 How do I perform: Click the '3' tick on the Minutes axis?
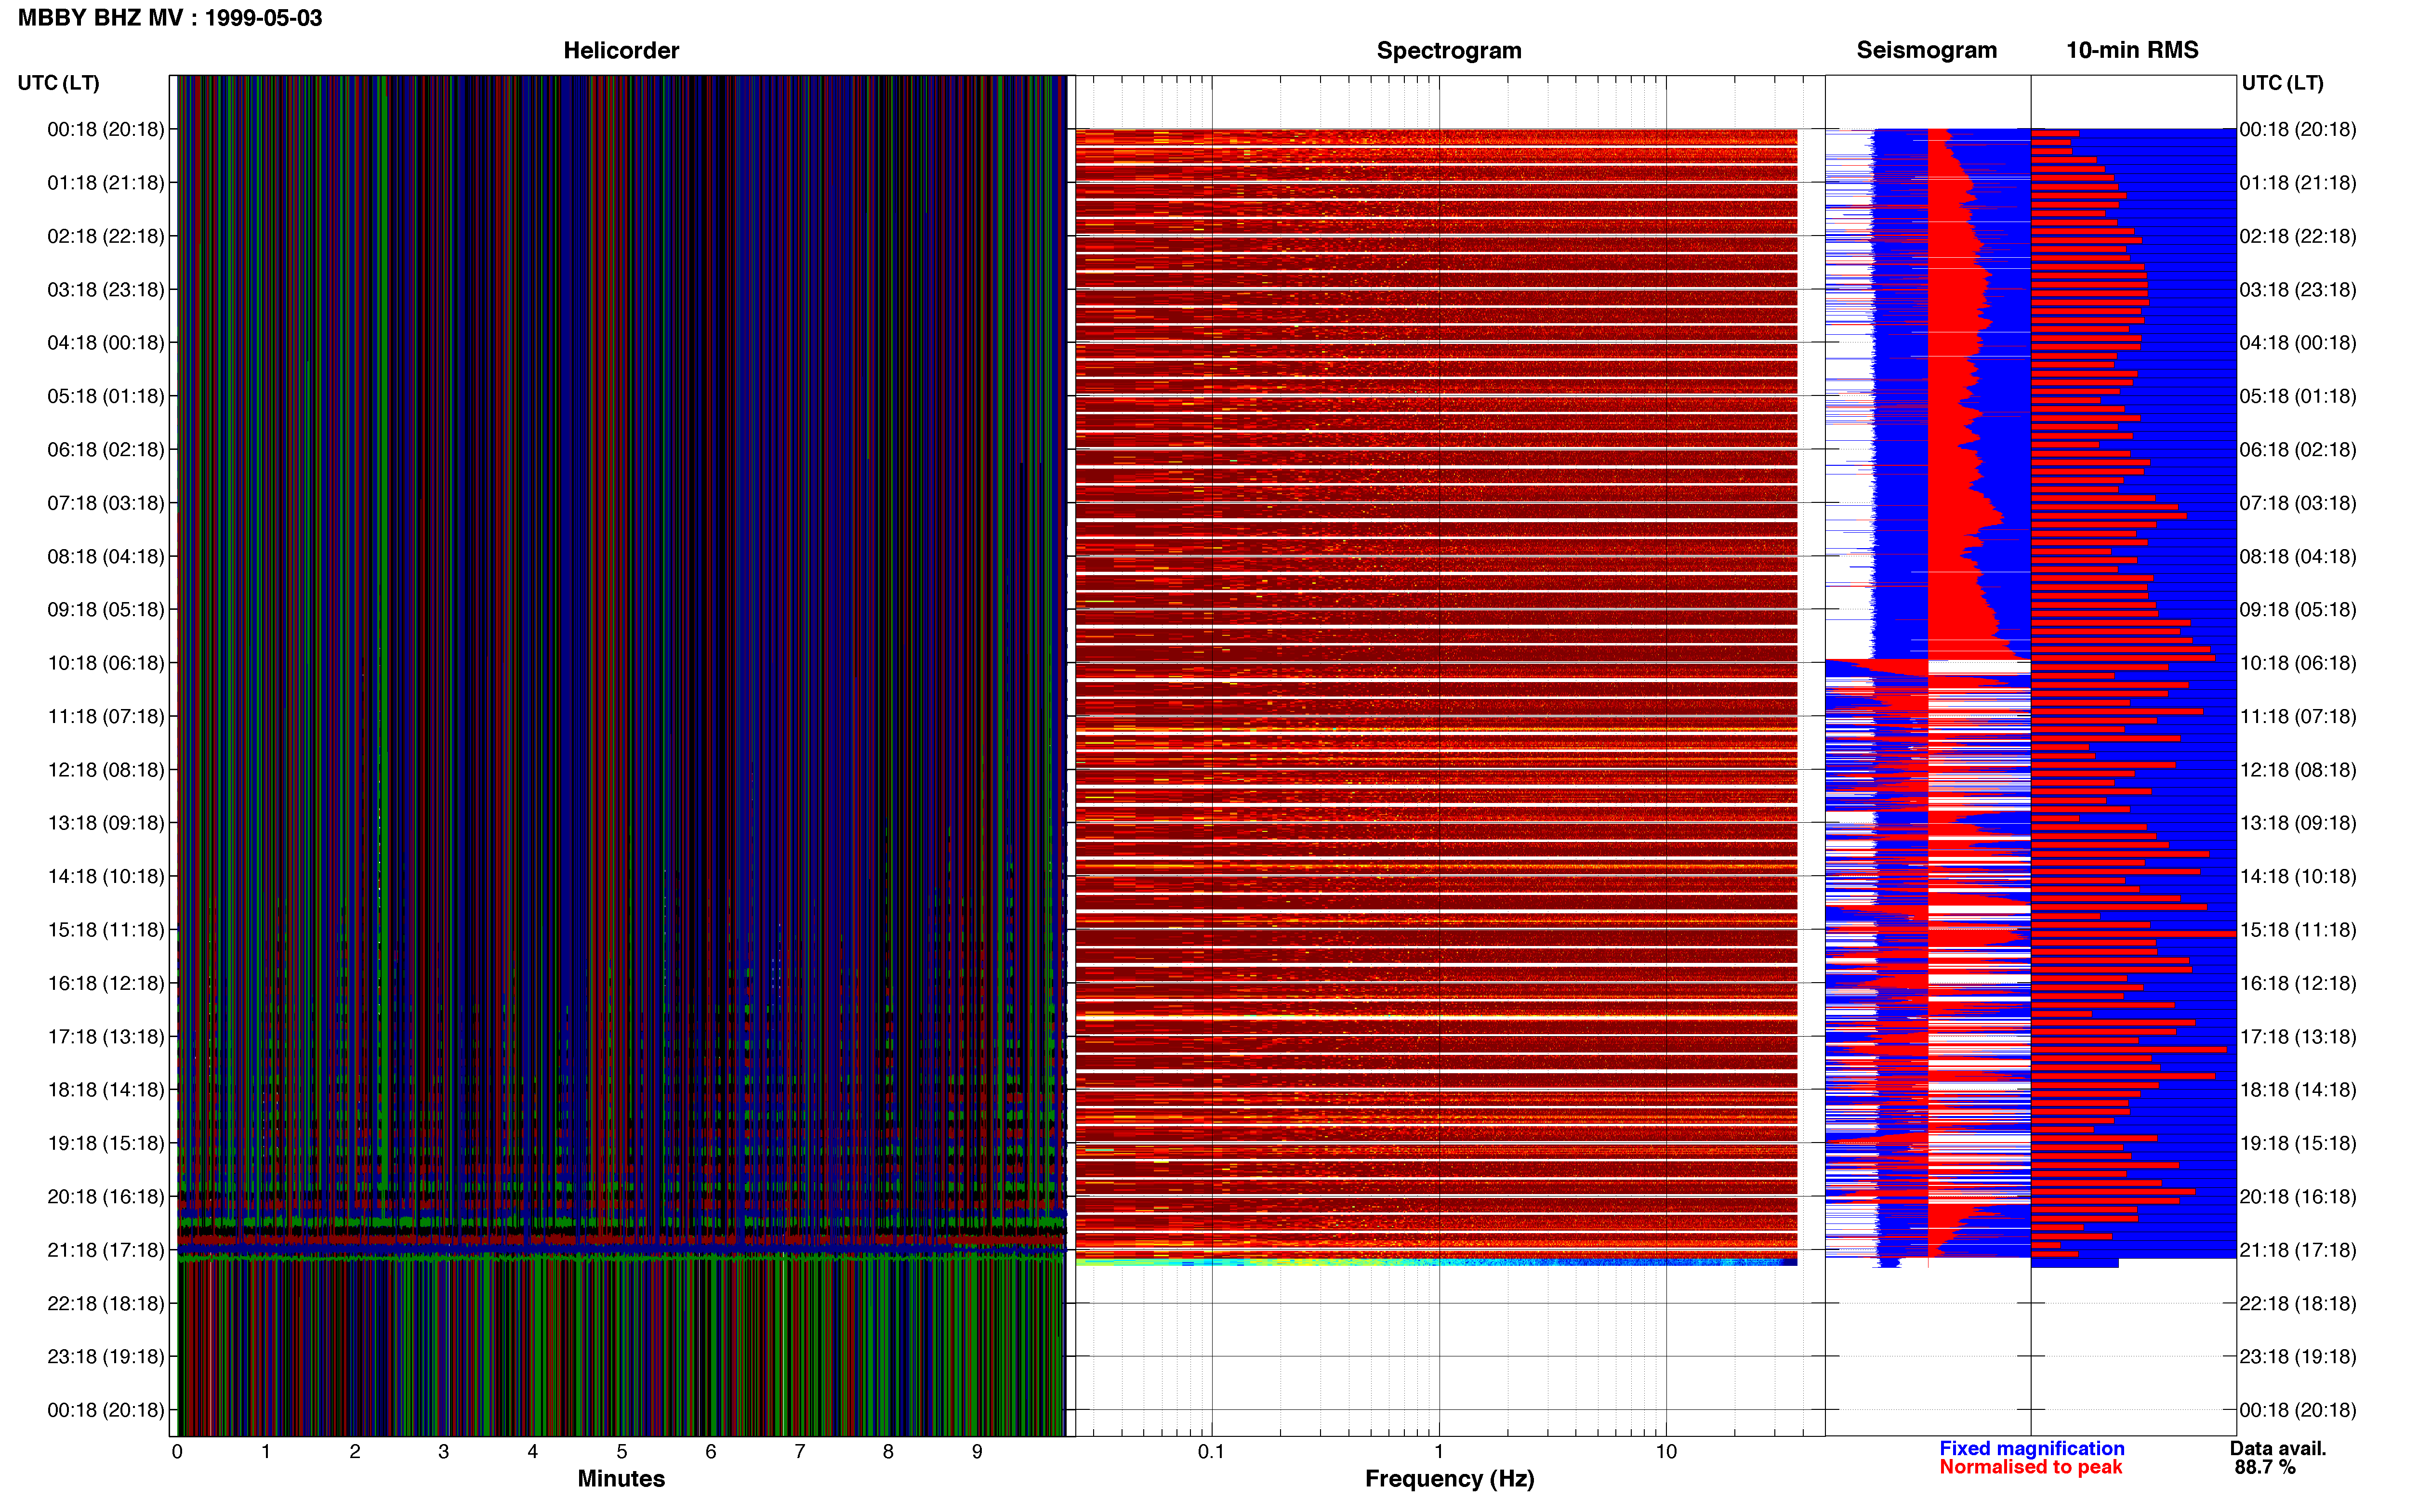[x=444, y=1452]
